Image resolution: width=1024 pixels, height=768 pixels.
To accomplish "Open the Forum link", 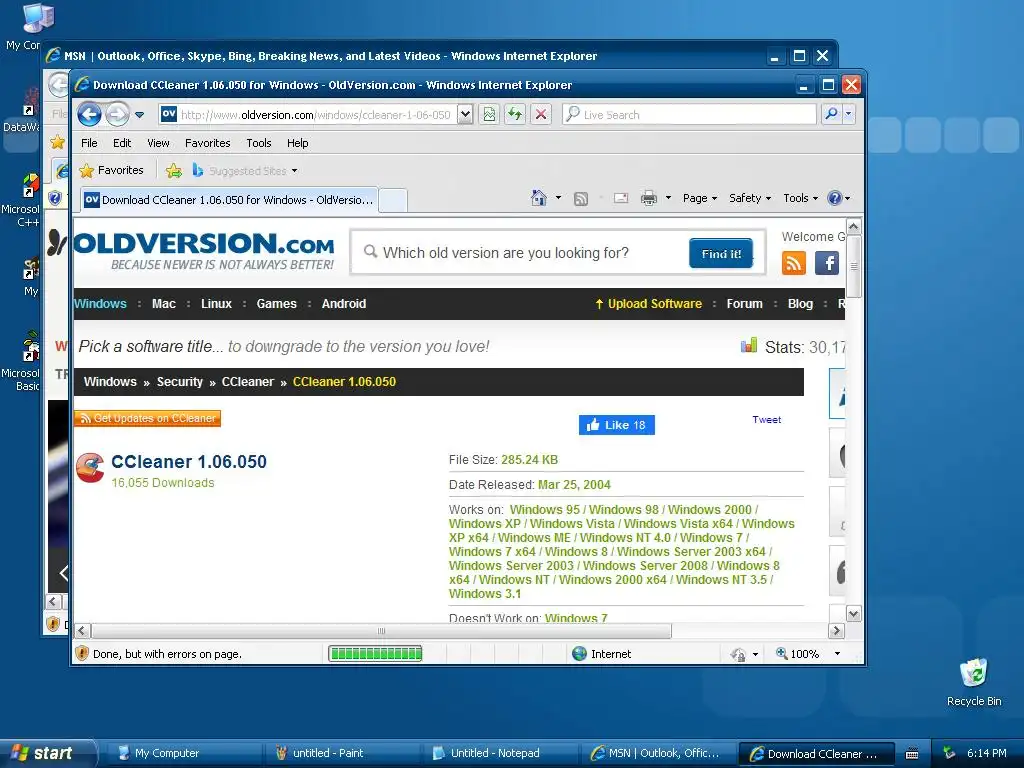I will tap(744, 304).
